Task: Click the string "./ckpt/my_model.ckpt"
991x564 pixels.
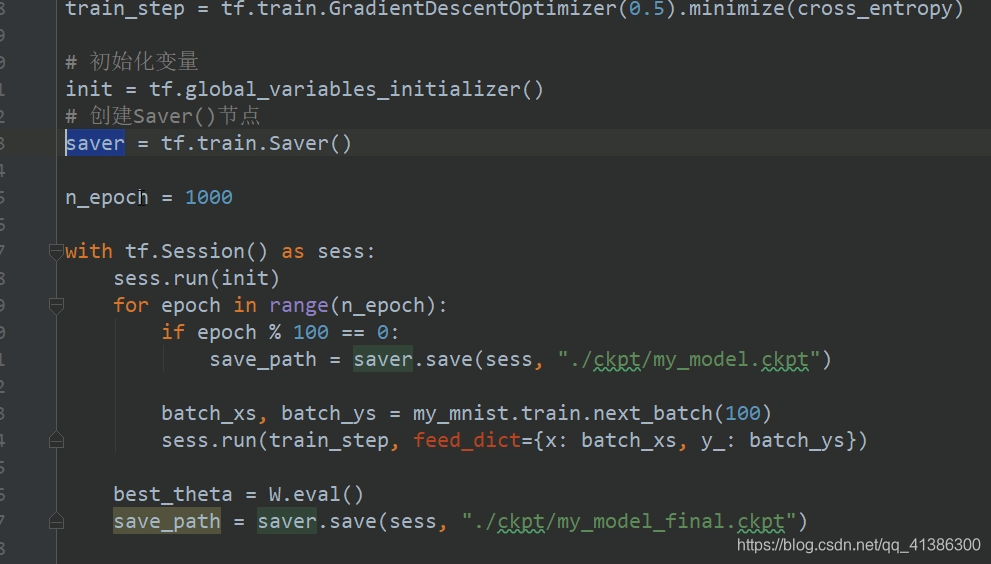Action: click(x=688, y=360)
